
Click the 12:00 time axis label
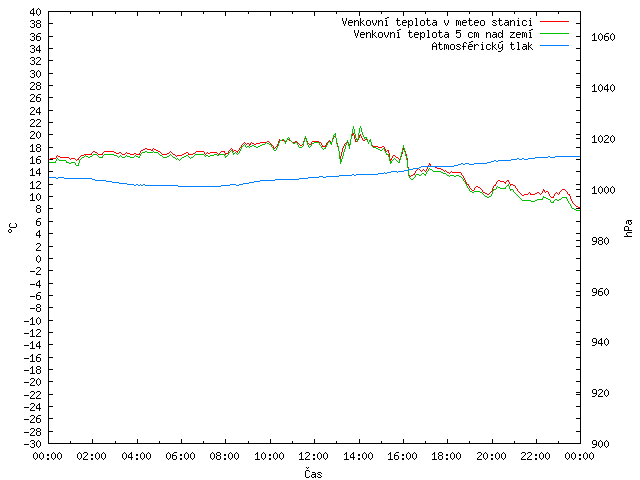[313, 456]
